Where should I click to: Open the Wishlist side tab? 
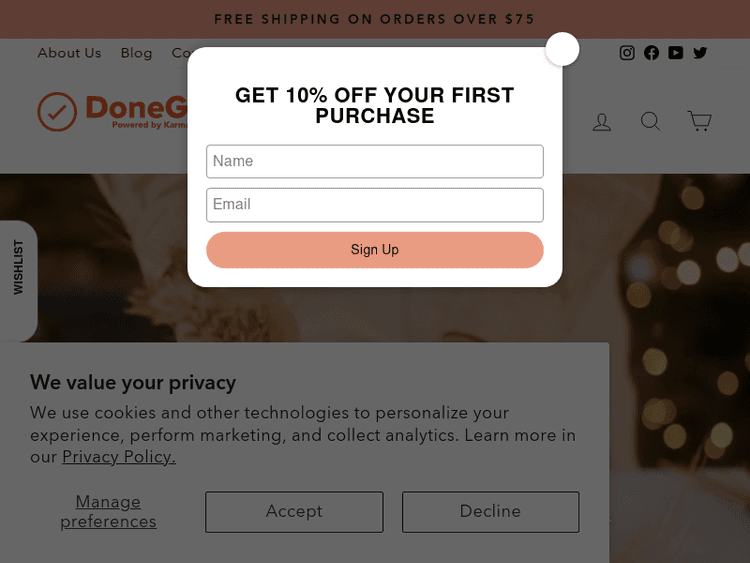18,267
